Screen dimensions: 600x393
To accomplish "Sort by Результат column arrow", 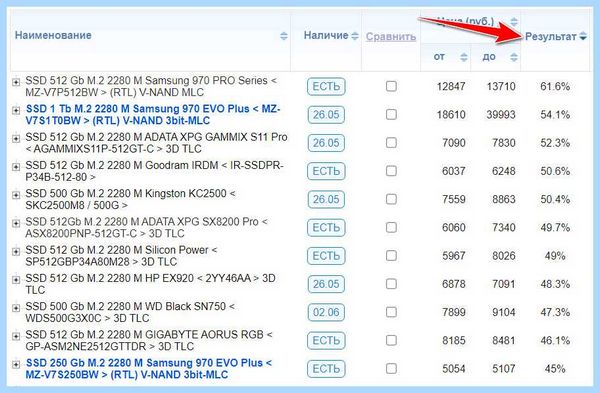I will tap(583, 37).
